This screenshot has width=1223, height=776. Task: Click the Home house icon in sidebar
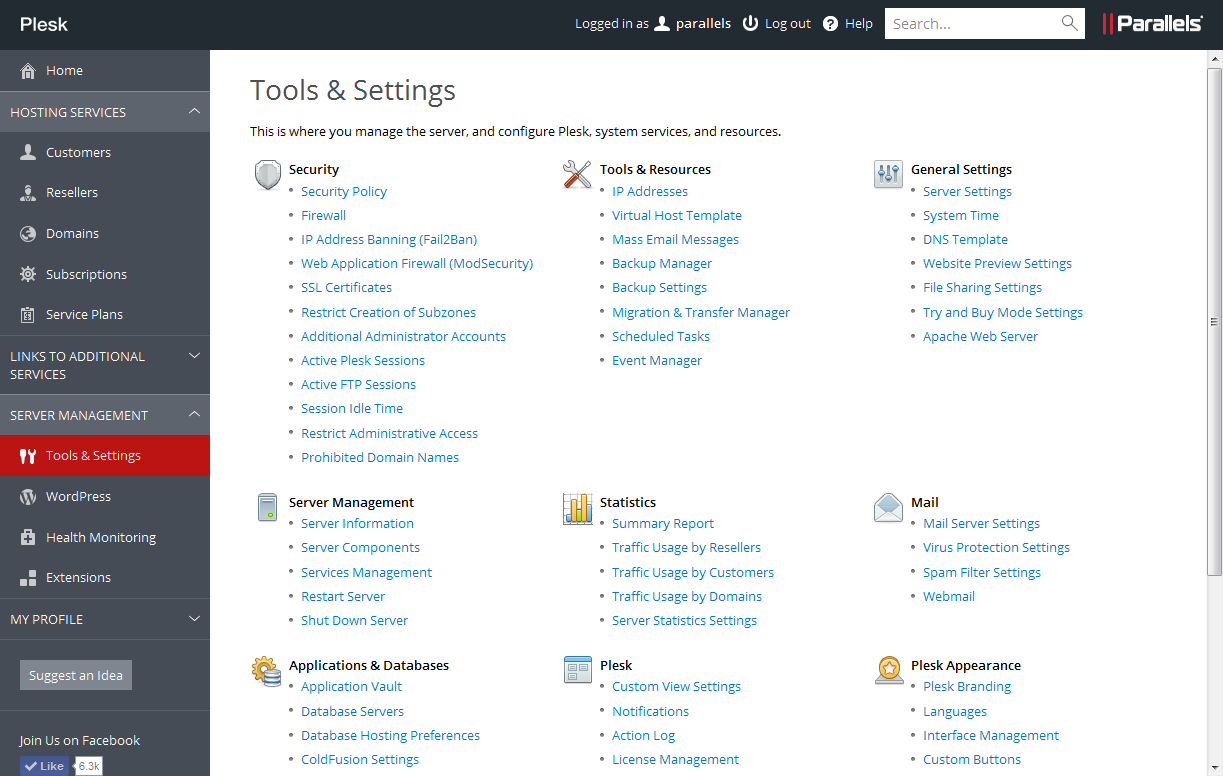(28, 71)
